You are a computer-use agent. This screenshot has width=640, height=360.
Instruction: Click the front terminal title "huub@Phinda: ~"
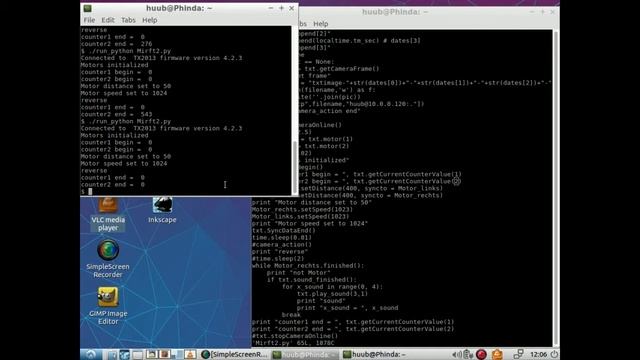click(179, 8)
